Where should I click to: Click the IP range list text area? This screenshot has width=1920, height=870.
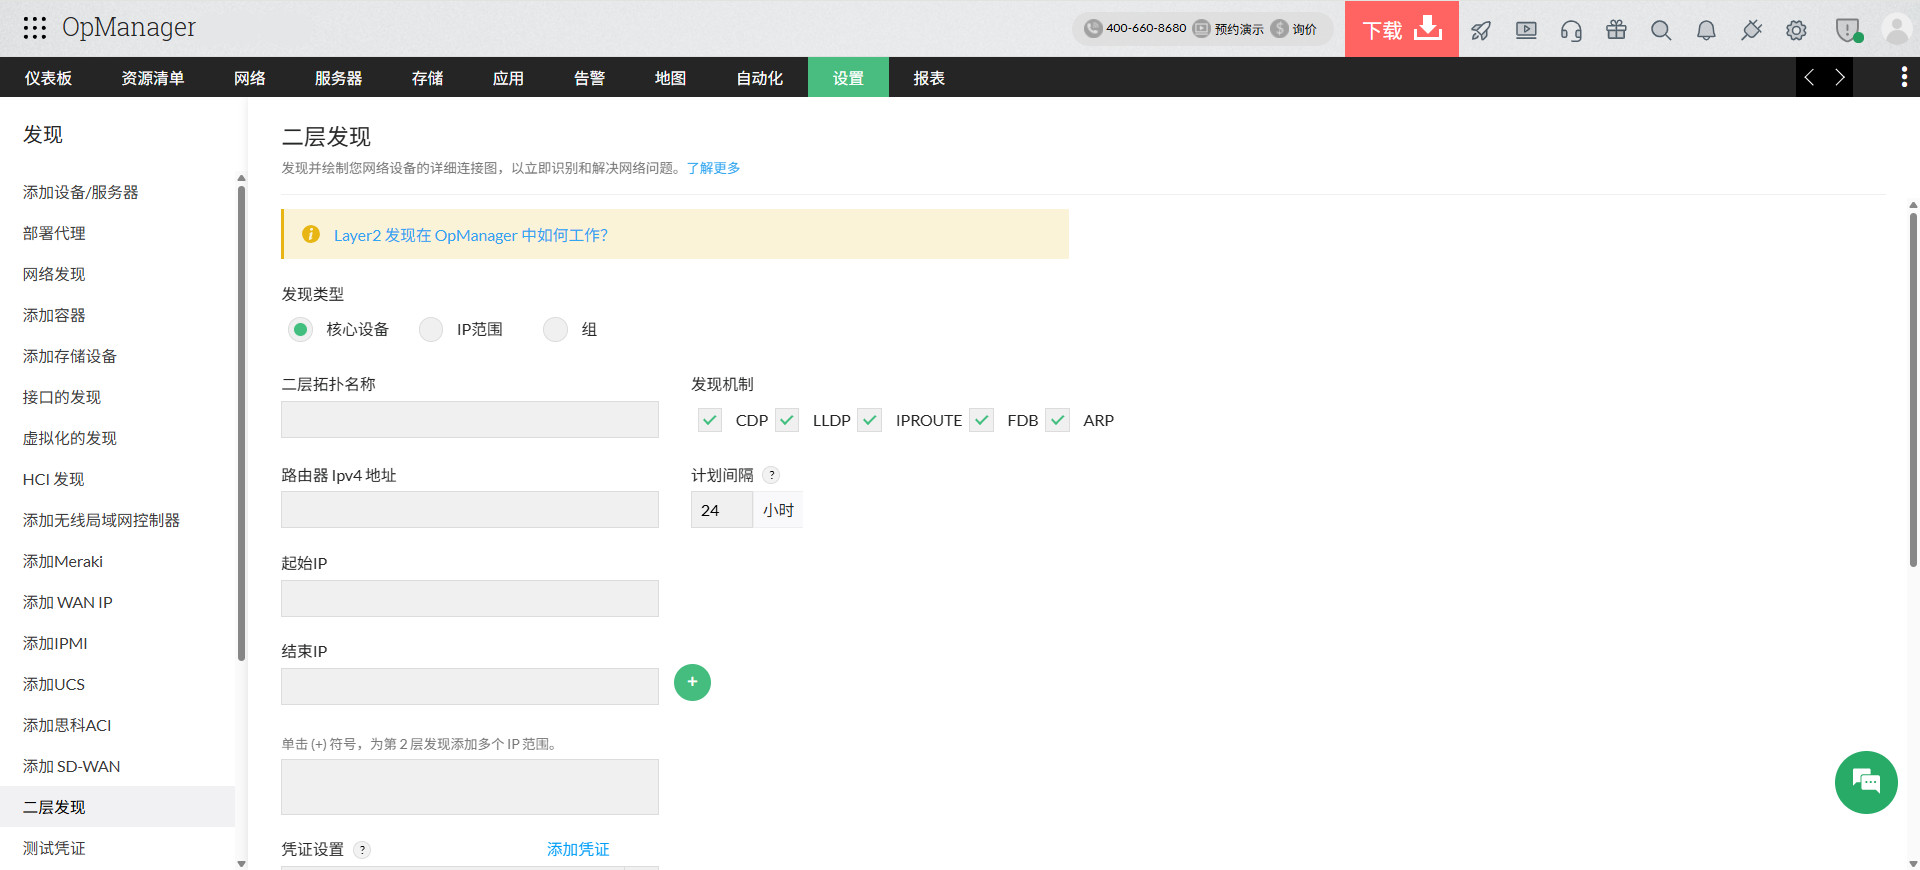[470, 787]
